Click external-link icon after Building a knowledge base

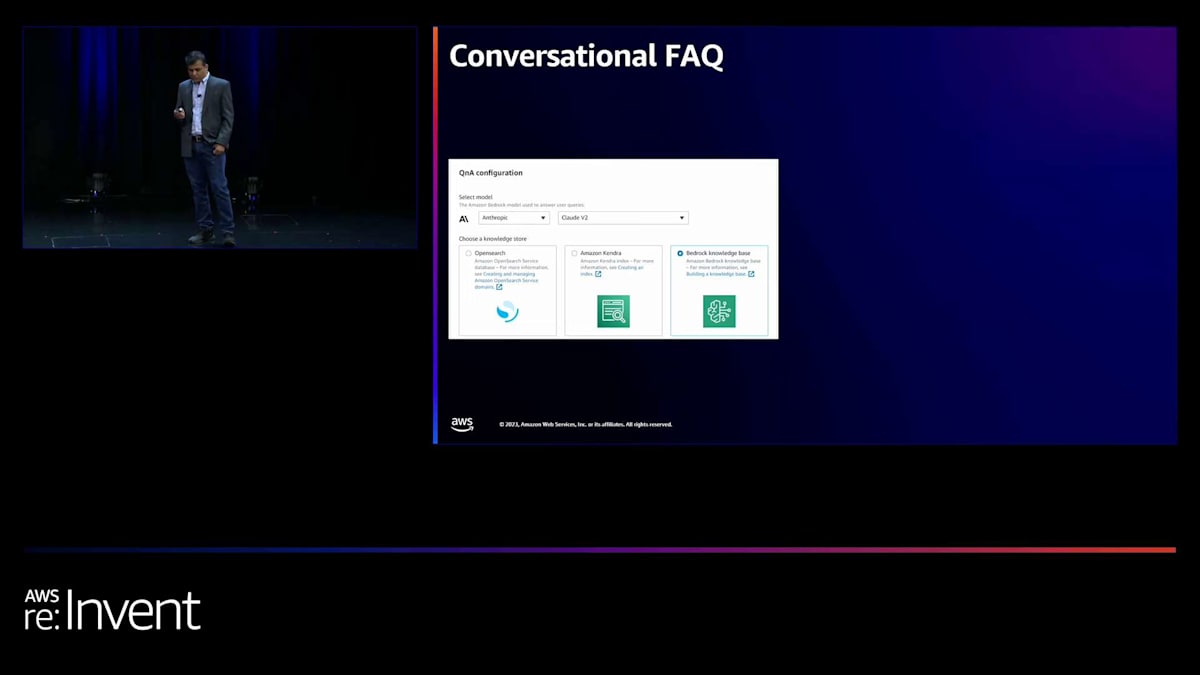[751, 274]
